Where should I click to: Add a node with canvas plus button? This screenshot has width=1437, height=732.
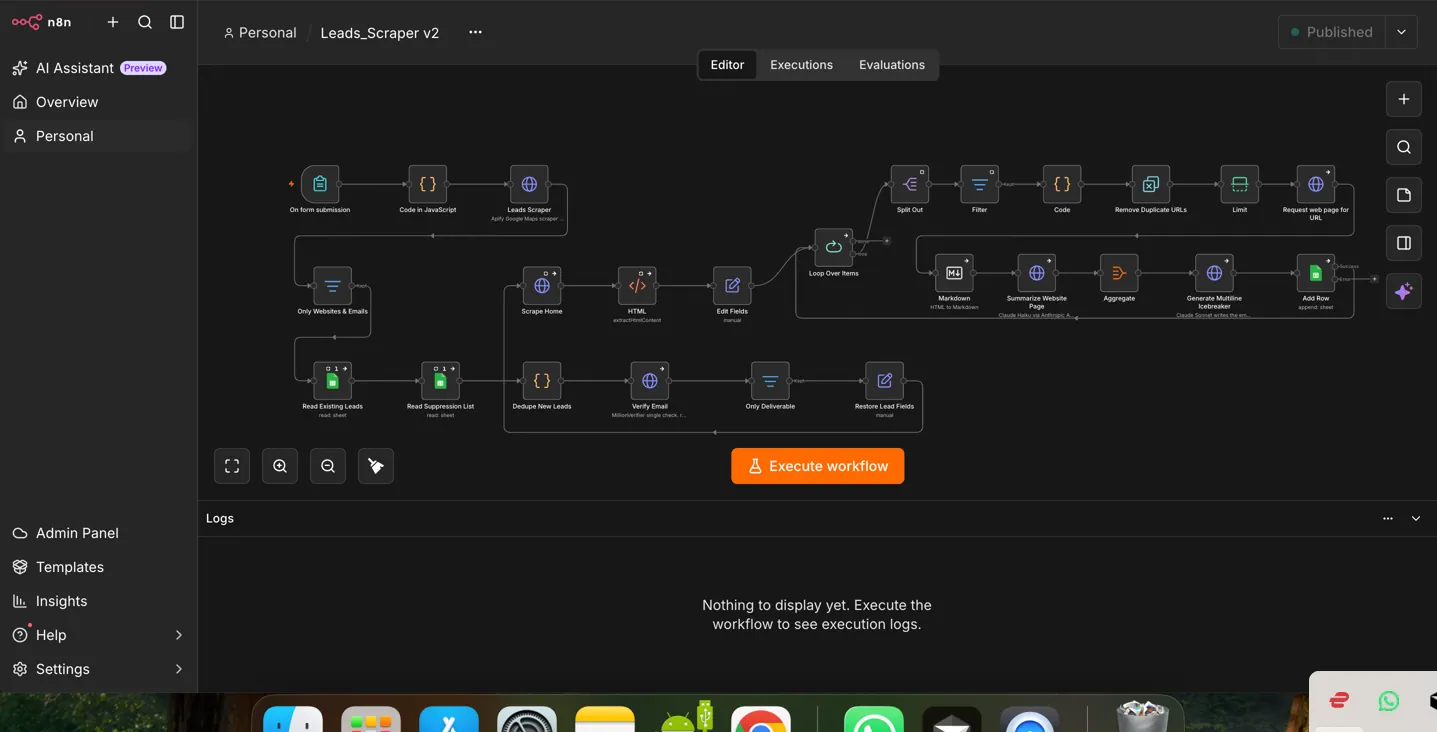point(1404,99)
